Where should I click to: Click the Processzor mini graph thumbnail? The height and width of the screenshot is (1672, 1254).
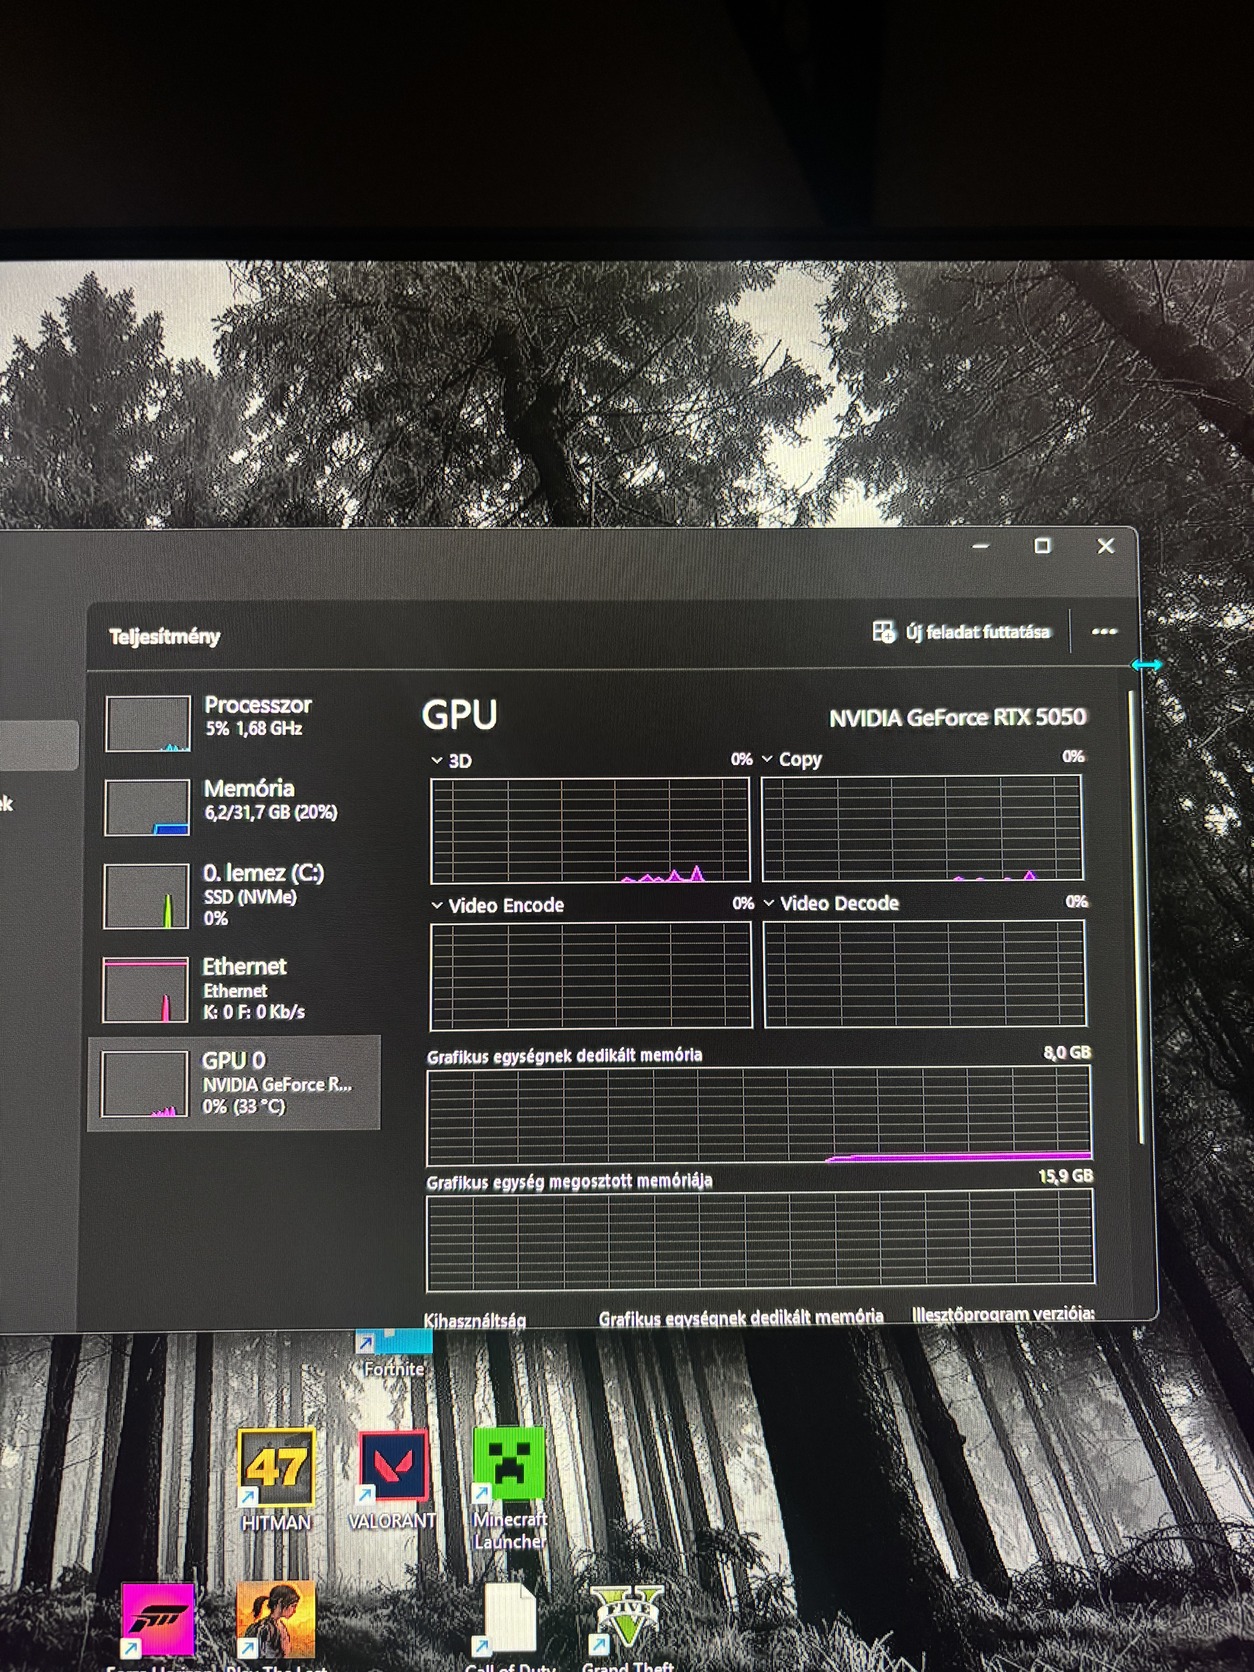coord(148,723)
